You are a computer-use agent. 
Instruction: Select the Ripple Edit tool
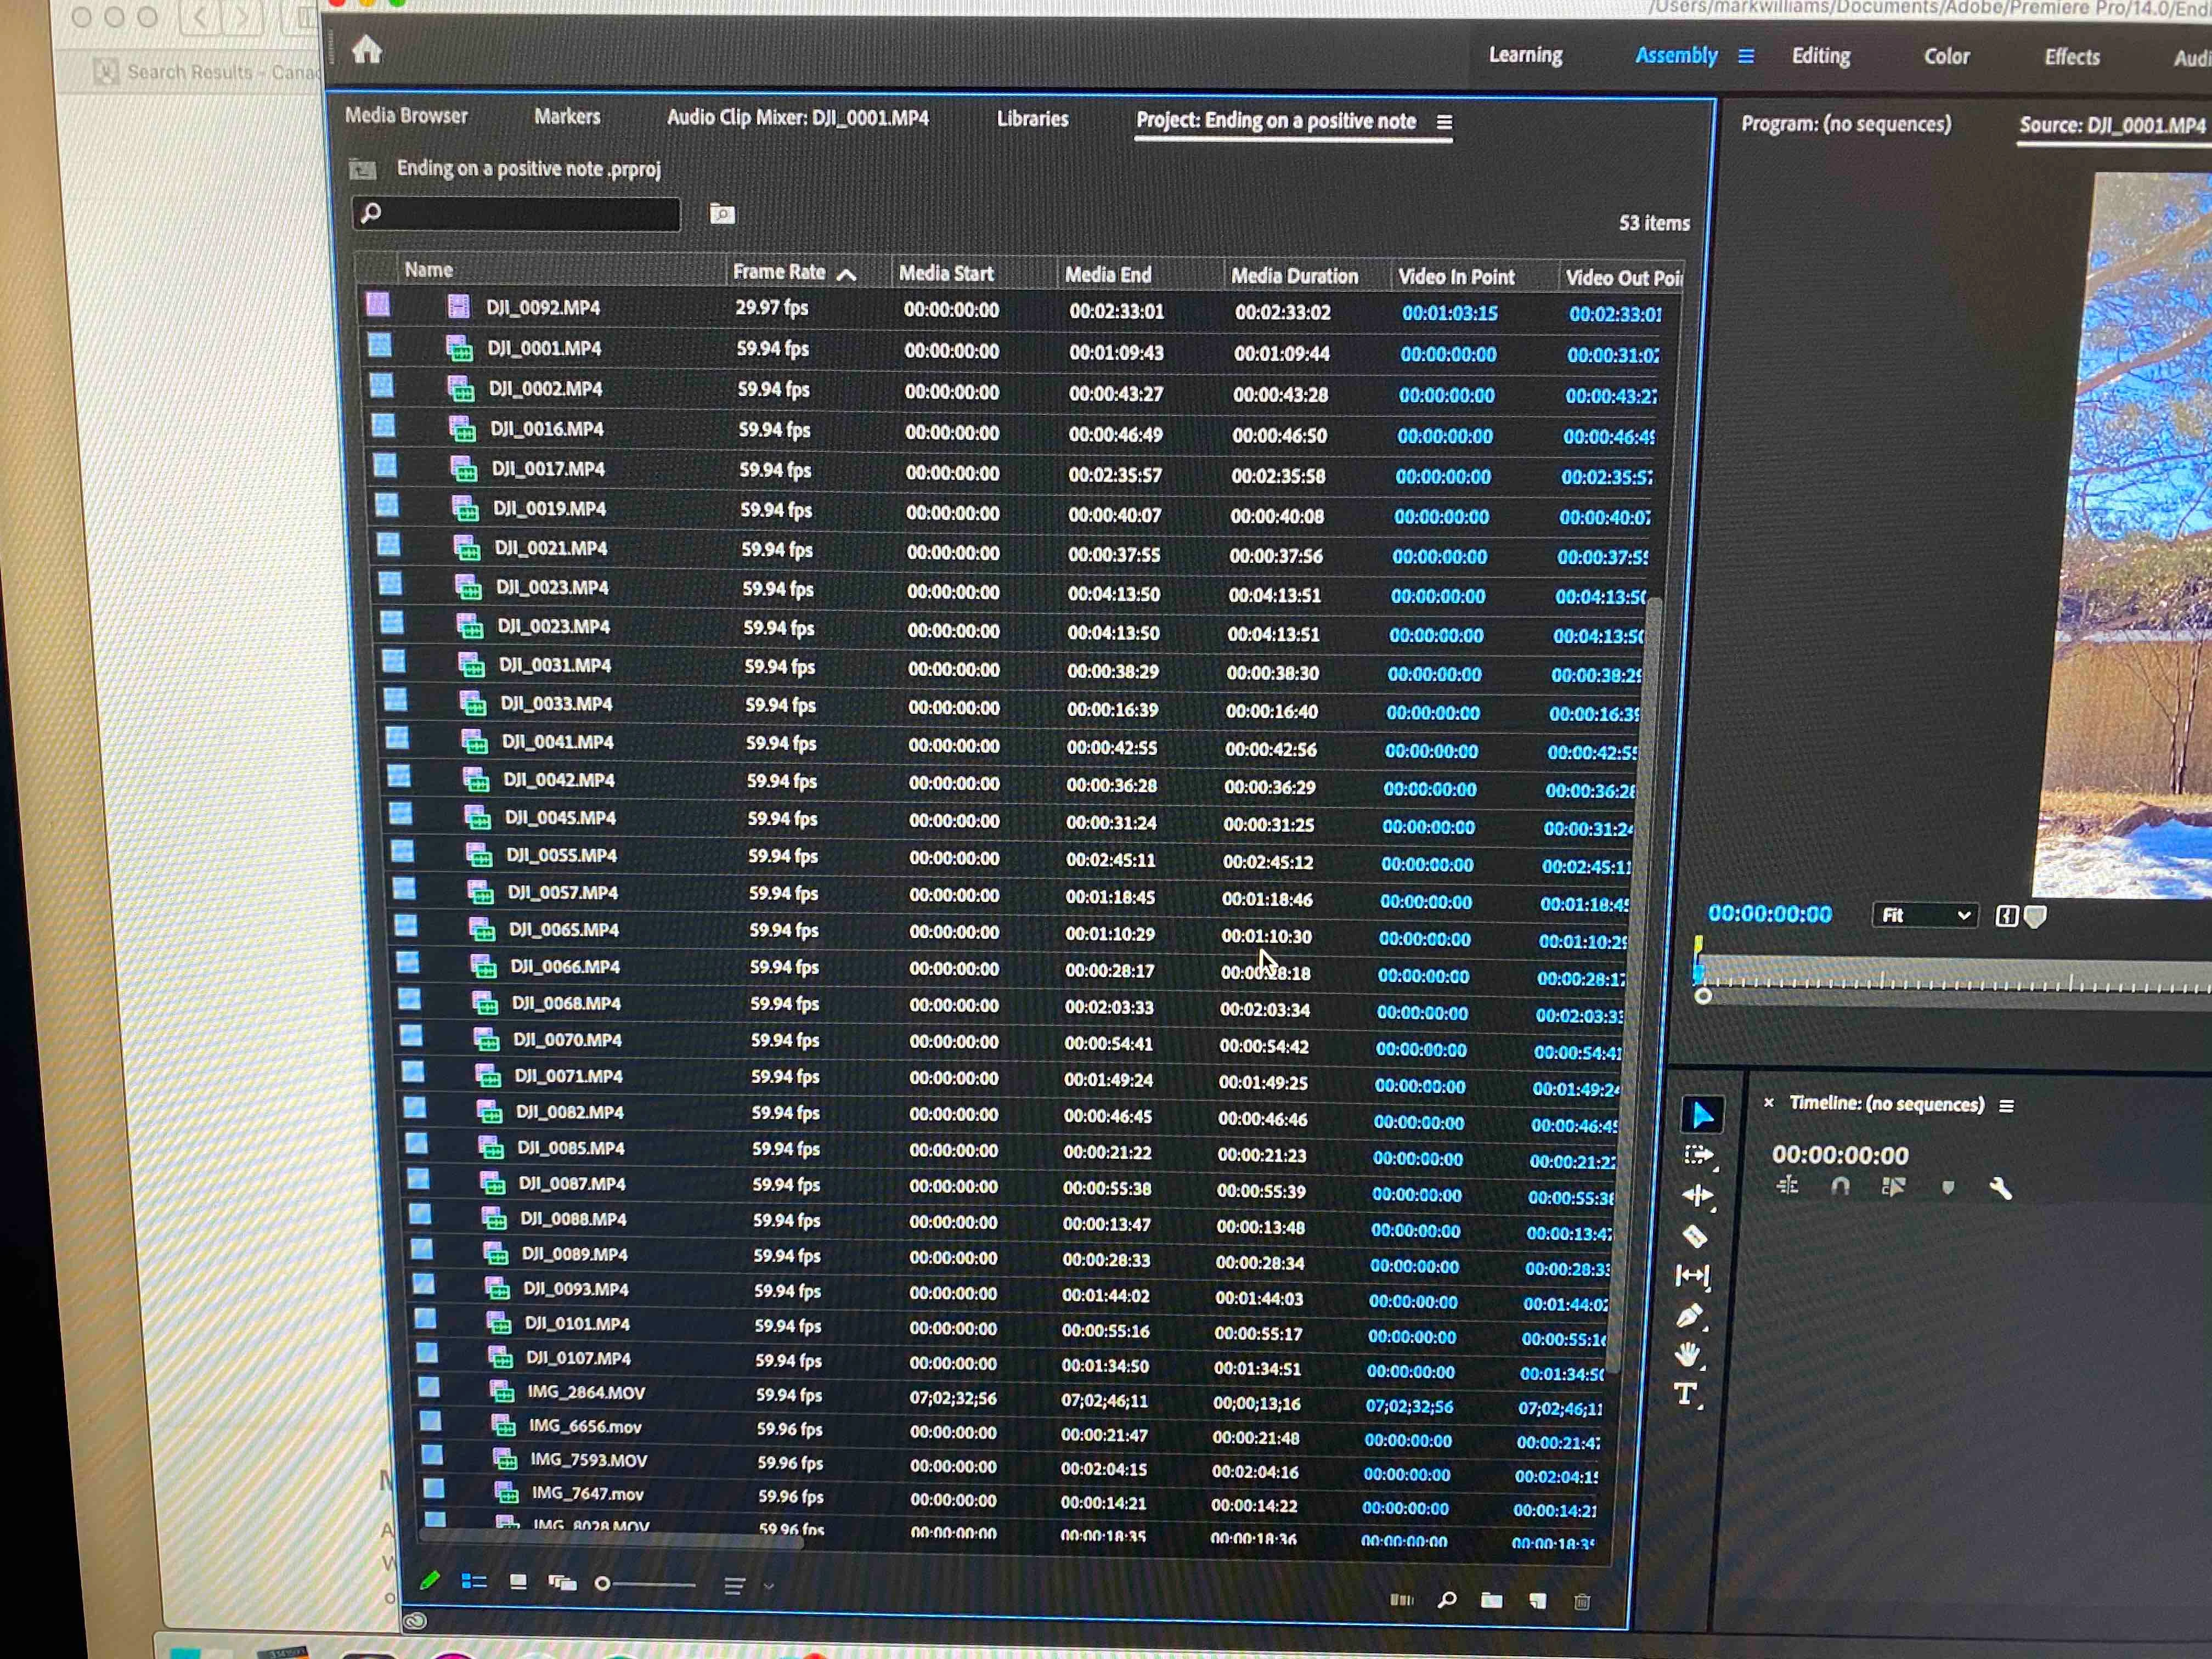tap(1697, 1196)
